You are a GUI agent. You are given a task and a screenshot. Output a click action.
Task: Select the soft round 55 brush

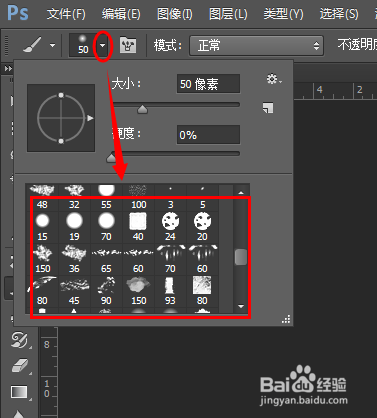106,196
